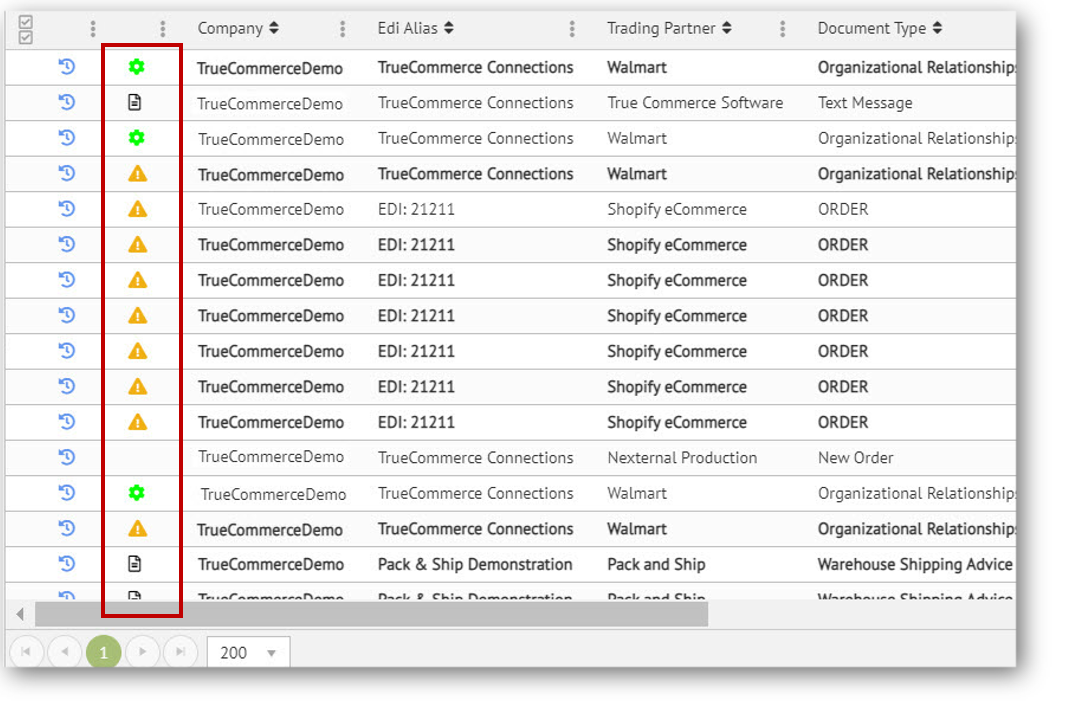
Task: Click the history icon in the Nexternal Production row
Action: tap(67, 458)
